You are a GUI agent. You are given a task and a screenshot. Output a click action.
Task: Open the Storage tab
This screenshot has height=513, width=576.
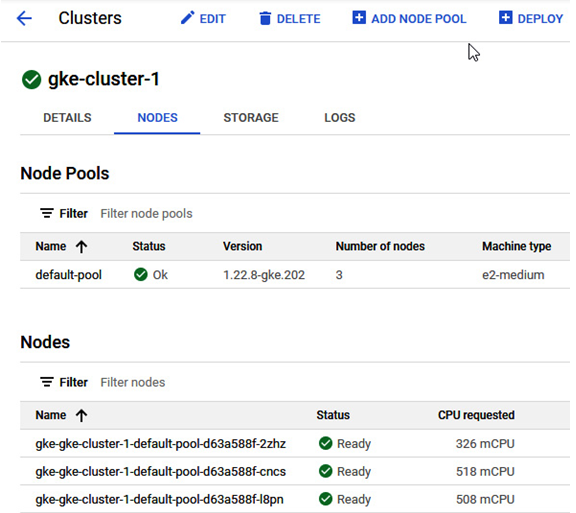[251, 118]
